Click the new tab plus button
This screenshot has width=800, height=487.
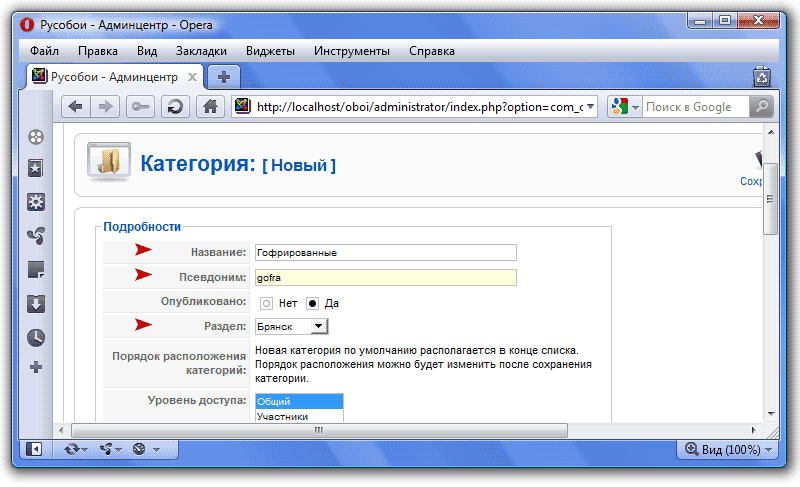pyautogui.click(x=224, y=77)
